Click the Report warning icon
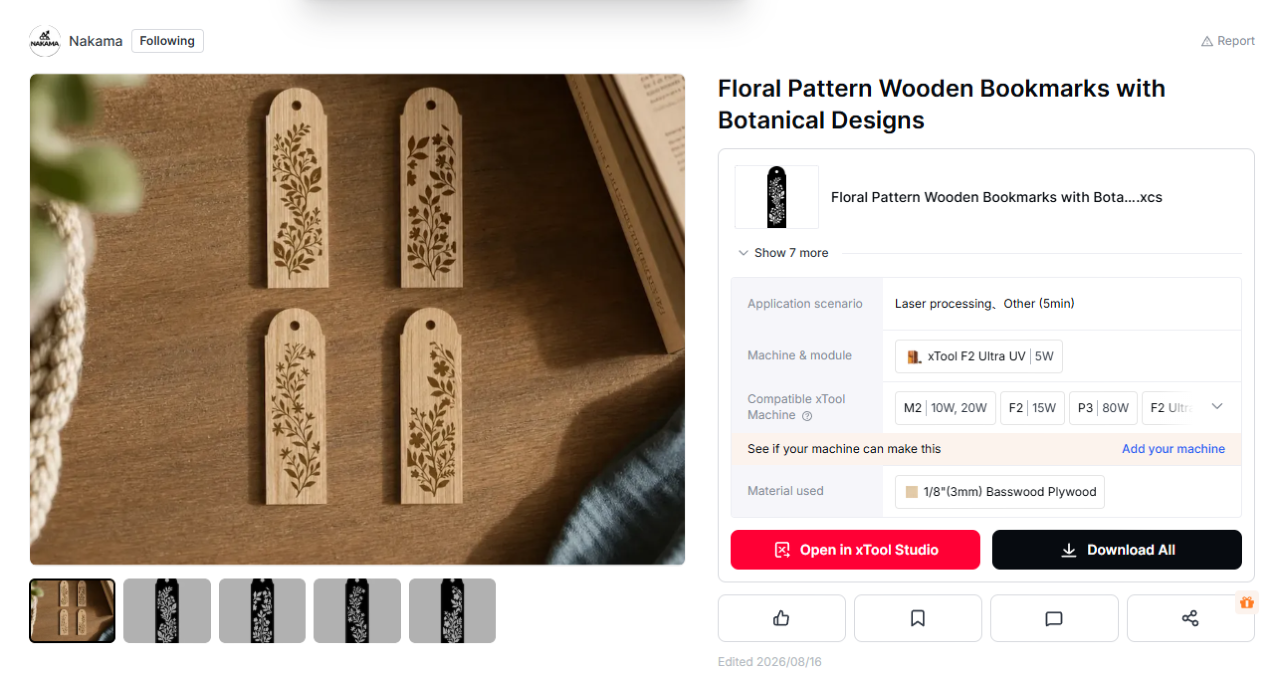Viewport: 1280px width, 695px height. pyautogui.click(x=1206, y=41)
